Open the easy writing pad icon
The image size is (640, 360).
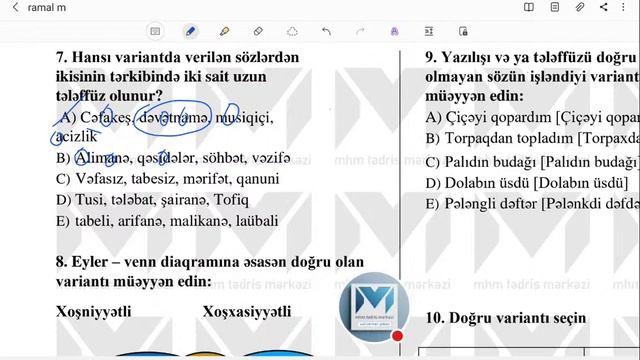pos(429,31)
